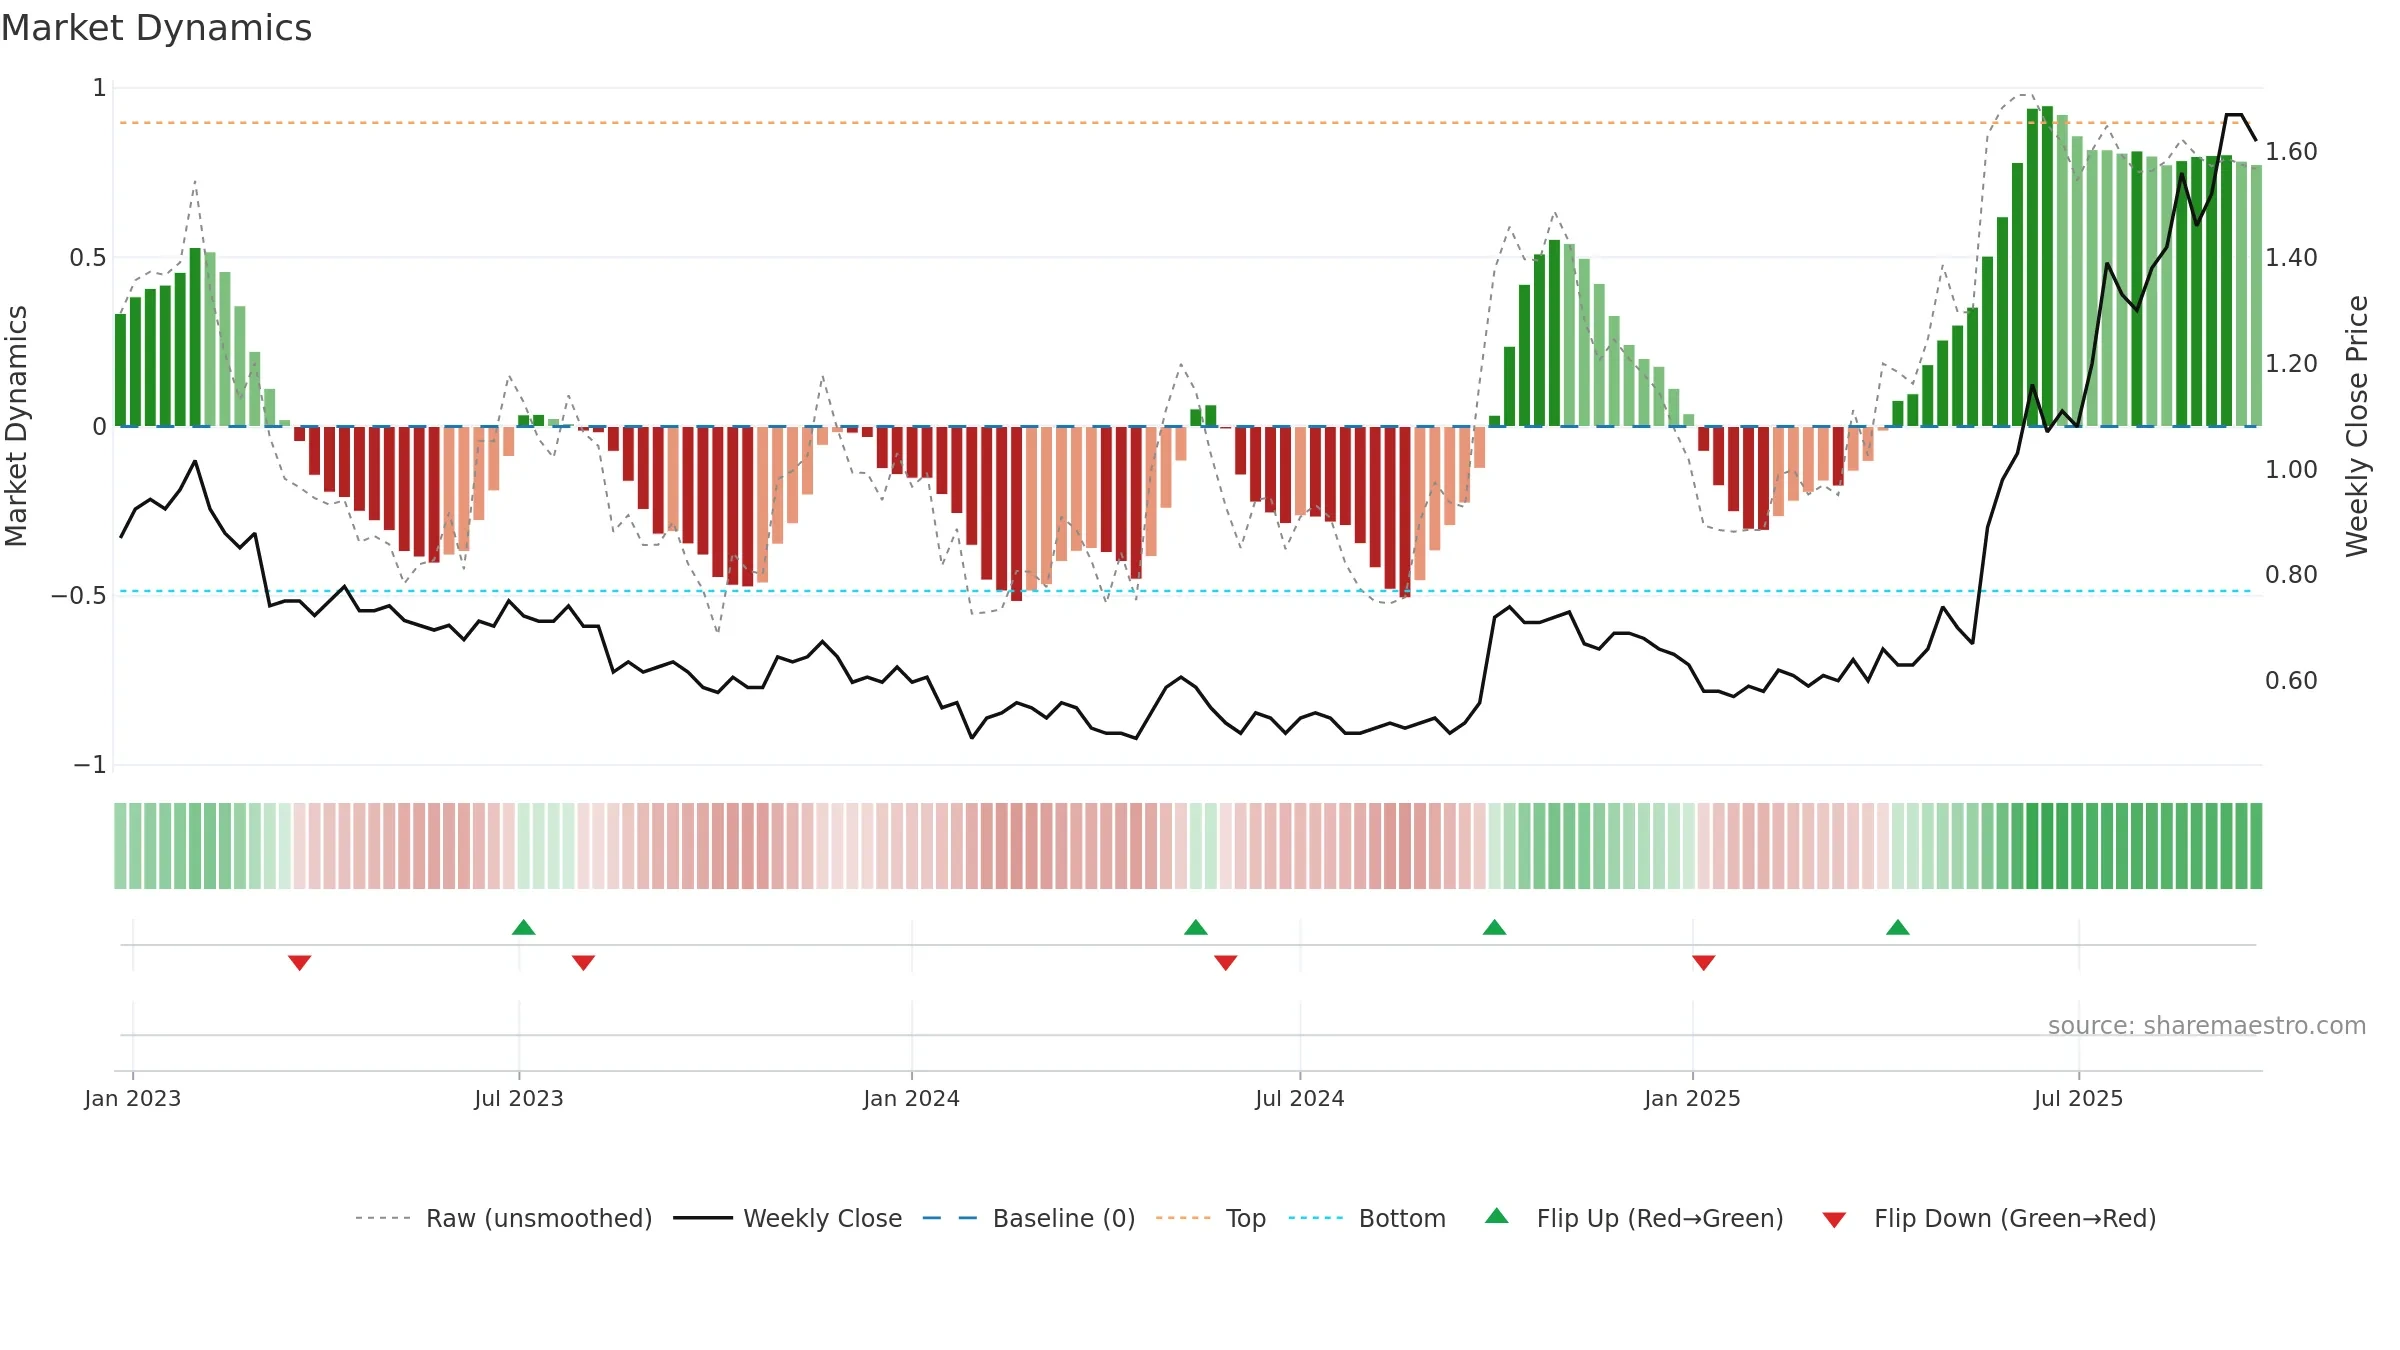
Task: Toggle Flip Down (Green→Red) legend entry
Action: (x=1989, y=1218)
